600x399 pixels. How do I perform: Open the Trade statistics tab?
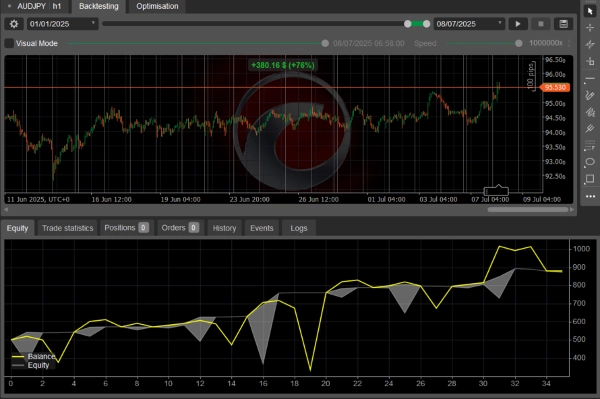(x=68, y=228)
